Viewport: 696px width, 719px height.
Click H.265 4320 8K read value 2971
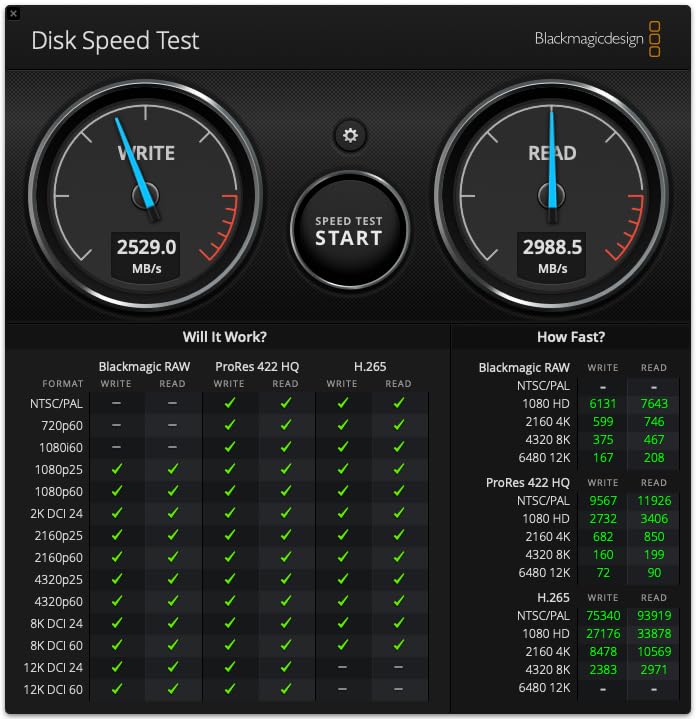click(654, 670)
